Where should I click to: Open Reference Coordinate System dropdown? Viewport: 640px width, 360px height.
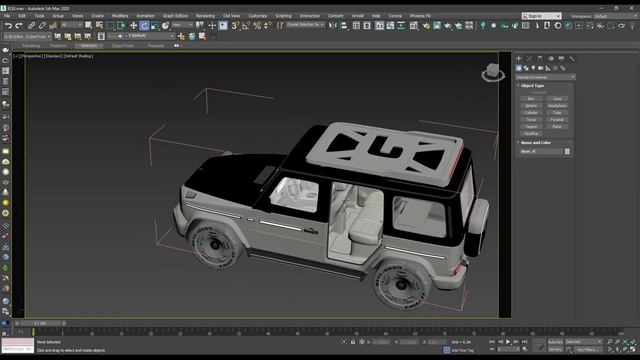point(182,25)
